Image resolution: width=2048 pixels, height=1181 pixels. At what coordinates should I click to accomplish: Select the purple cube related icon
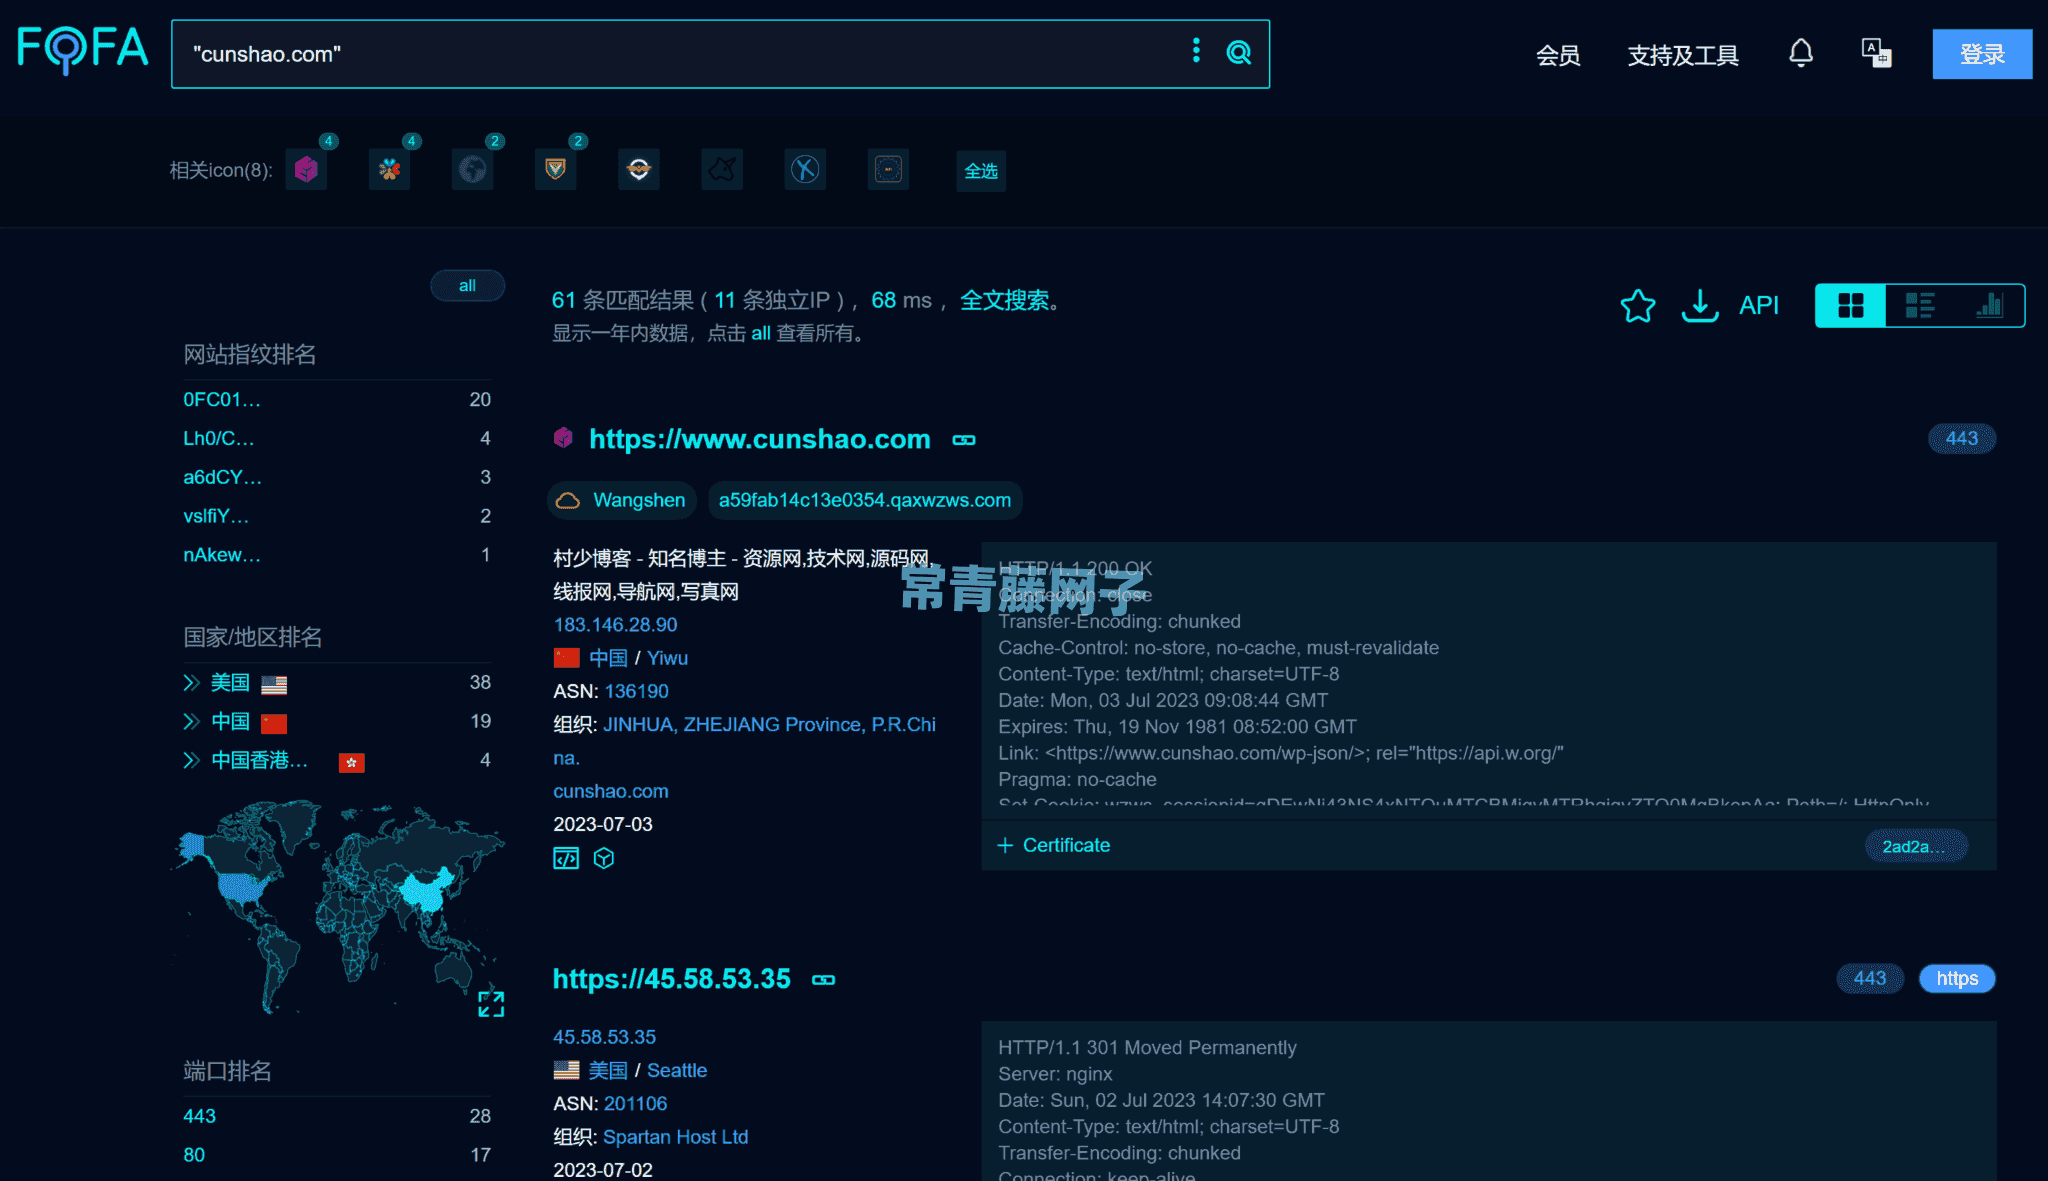pyautogui.click(x=306, y=170)
